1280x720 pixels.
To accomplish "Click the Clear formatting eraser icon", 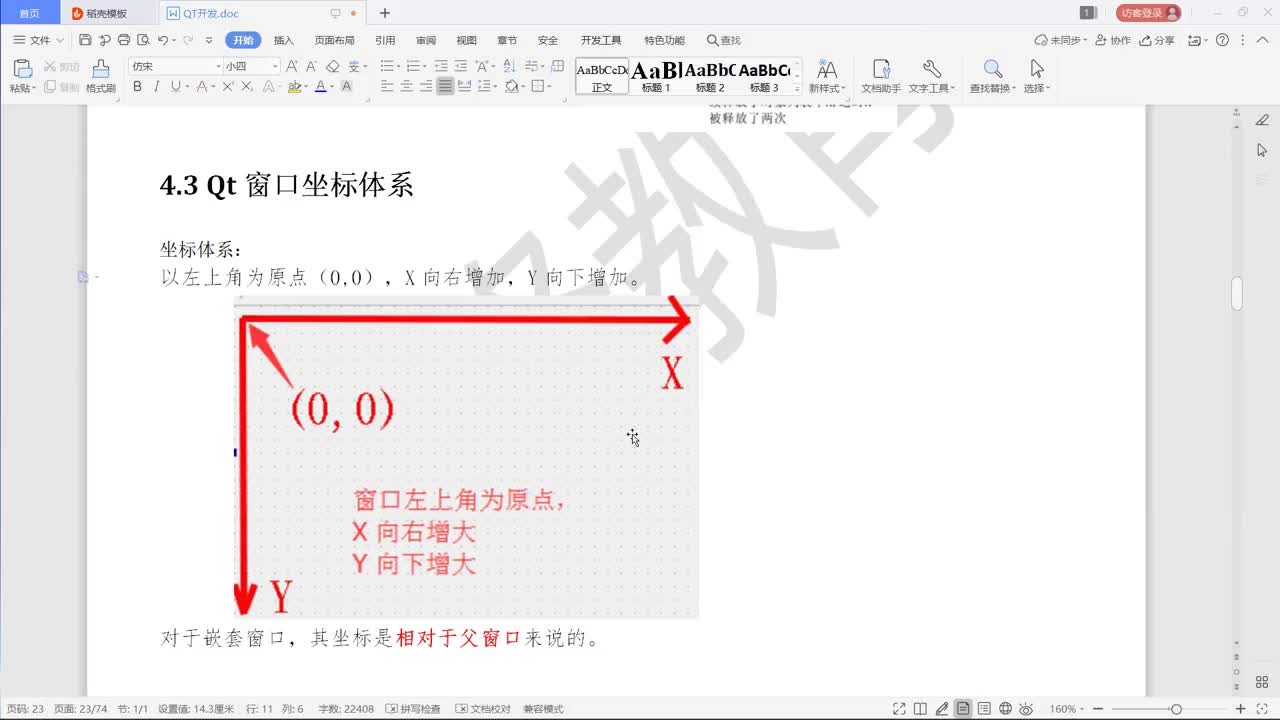I will pos(333,66).
